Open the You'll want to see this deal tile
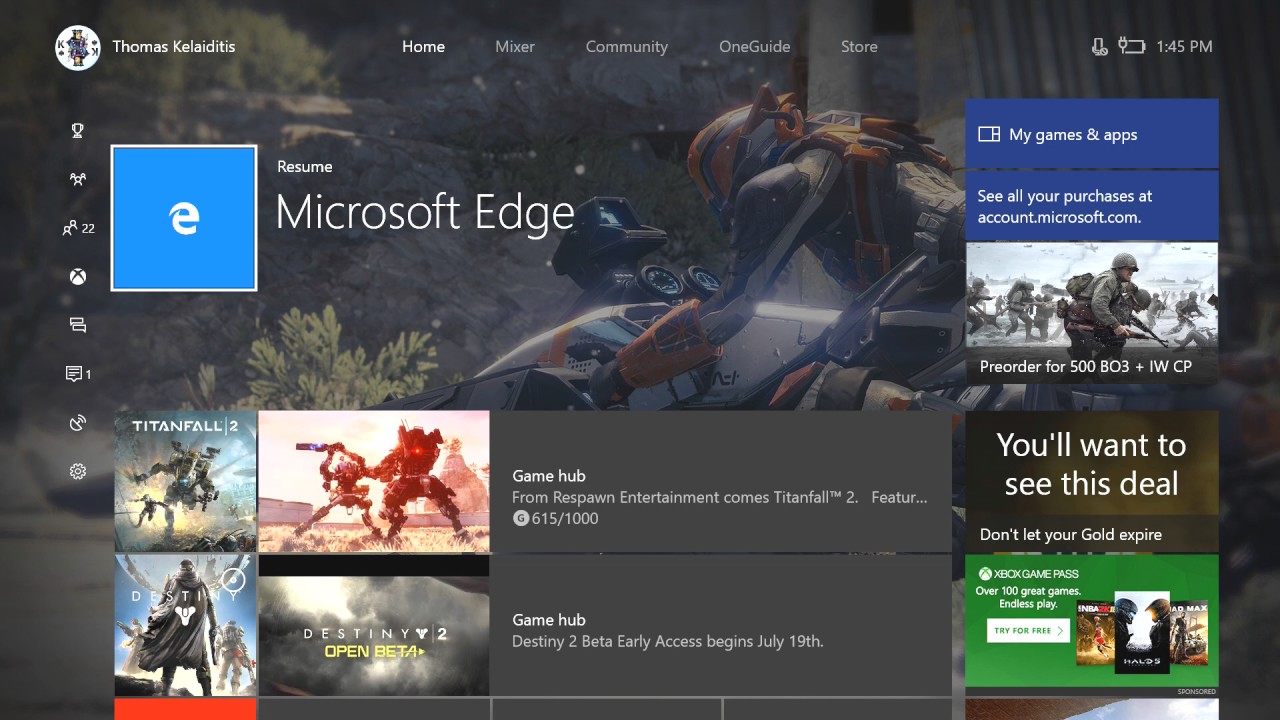Screen dimensions: 1280x720 [1092, 481]
